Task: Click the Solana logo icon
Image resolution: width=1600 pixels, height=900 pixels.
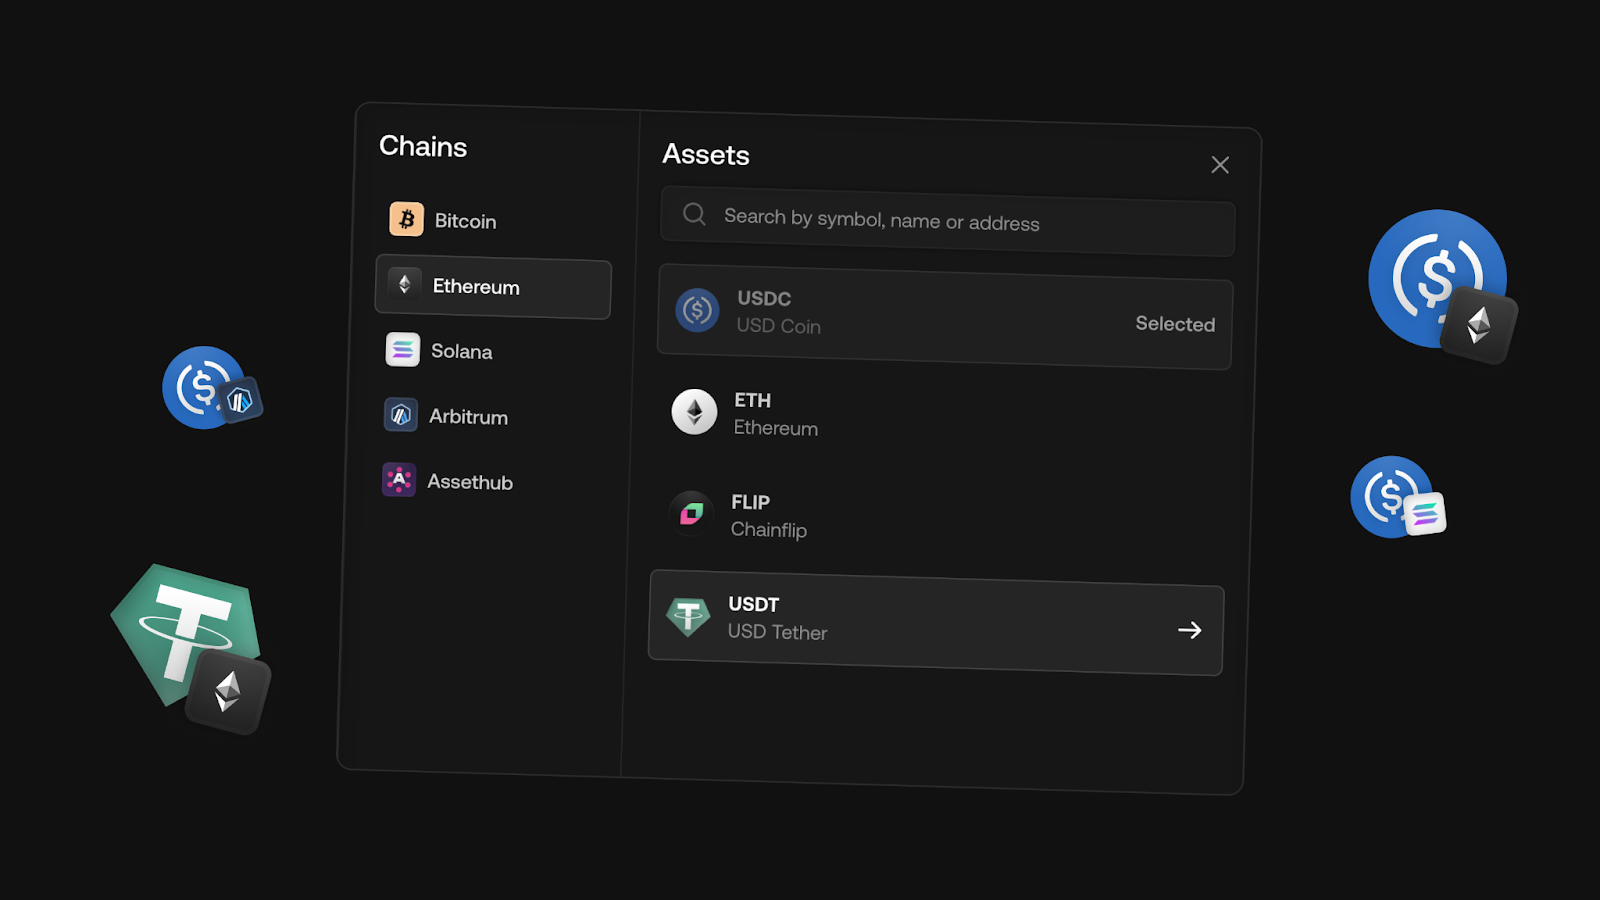Action: coord(402,350)
